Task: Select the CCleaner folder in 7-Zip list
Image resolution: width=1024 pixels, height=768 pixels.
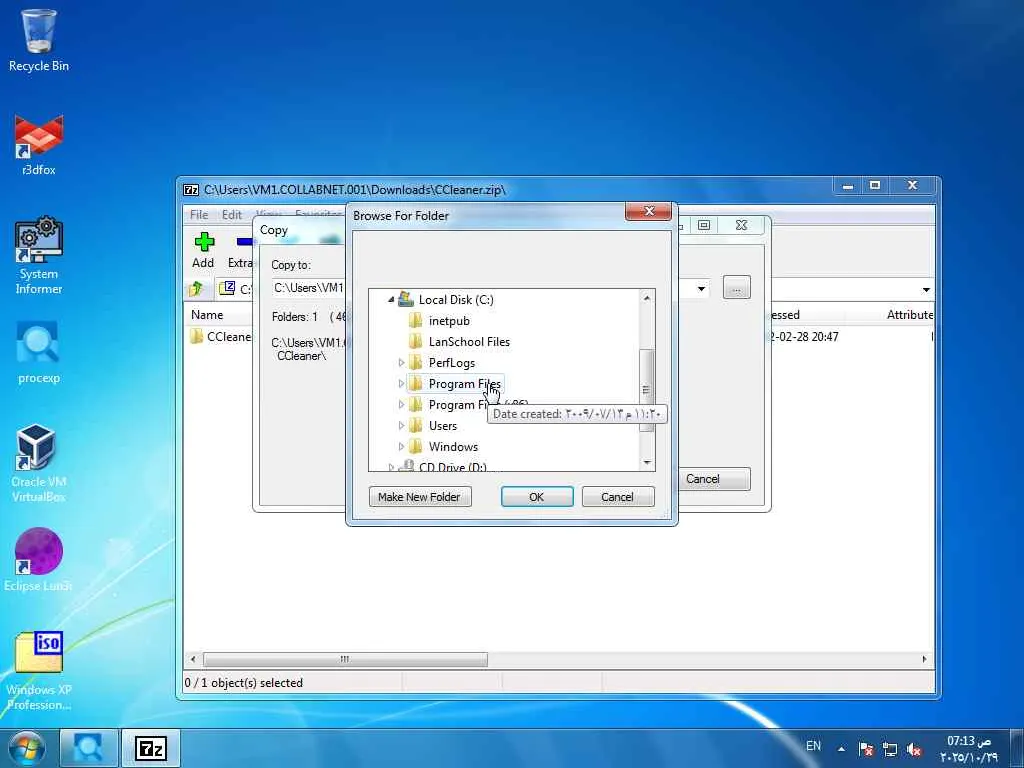Action: (x=221, y=337)
